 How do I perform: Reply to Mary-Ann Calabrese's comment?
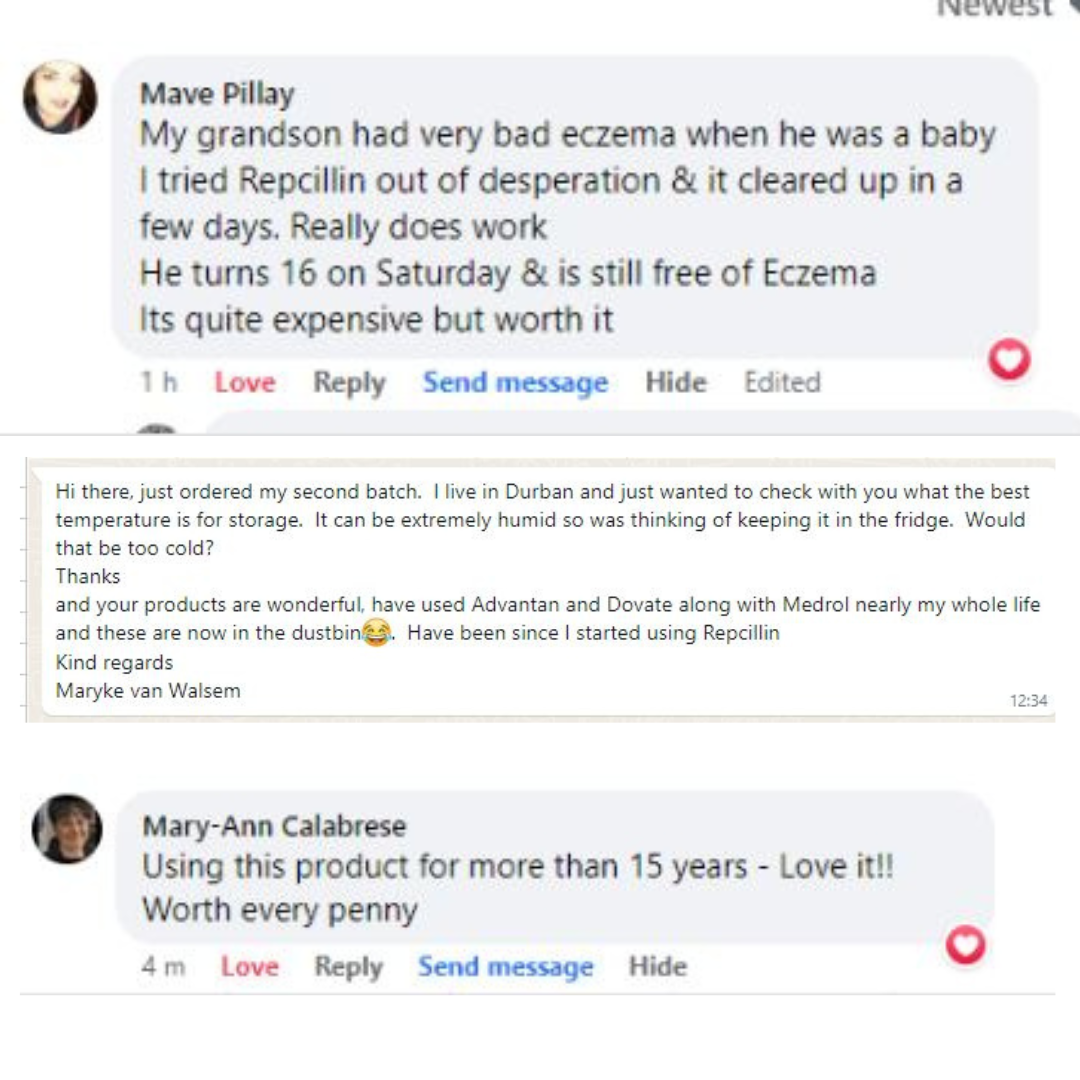click(x=349, y=967)
